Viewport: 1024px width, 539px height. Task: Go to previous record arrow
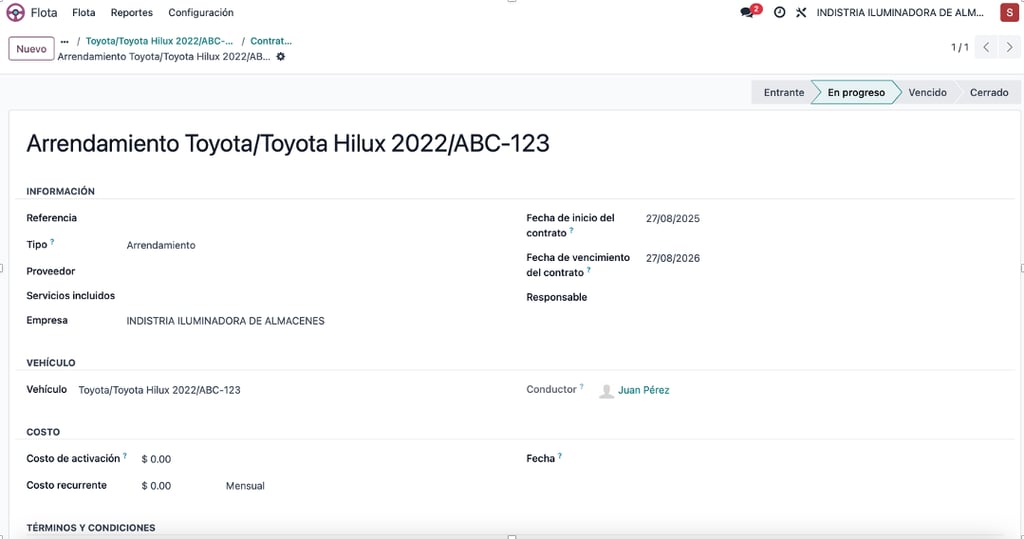(986, 48)
